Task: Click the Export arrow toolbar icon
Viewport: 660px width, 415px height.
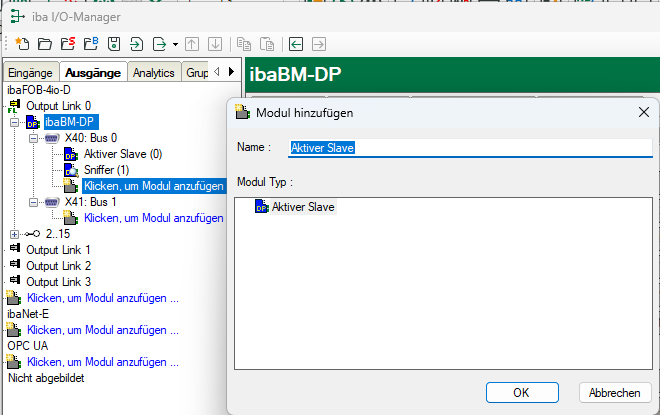Action: [160, 44]
